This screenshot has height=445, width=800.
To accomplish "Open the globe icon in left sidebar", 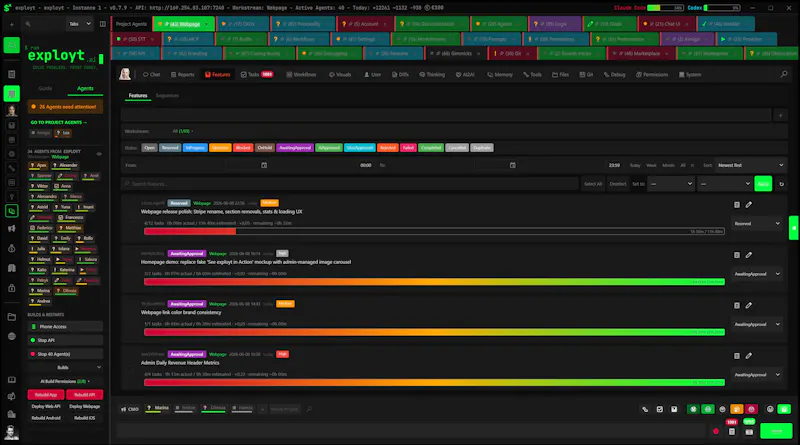I will 12,336.
